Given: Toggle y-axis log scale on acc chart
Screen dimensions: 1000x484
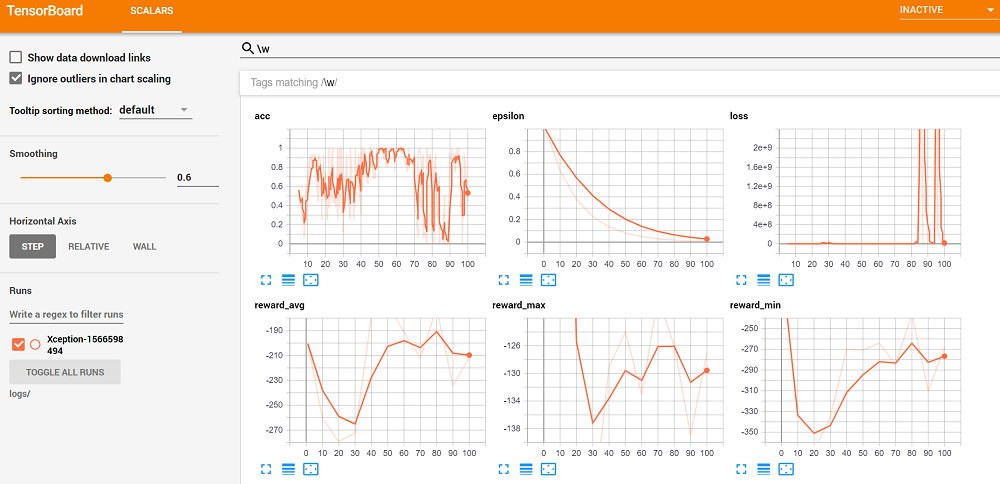Looking at the screenshot, I should coord(288,280).
